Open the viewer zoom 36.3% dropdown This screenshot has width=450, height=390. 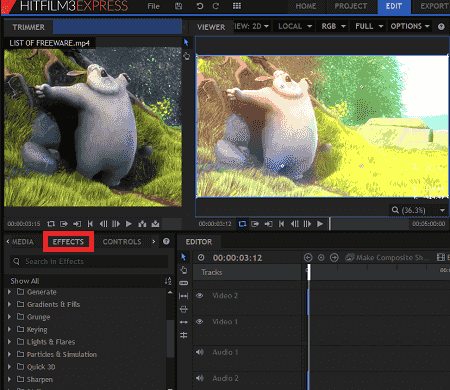pos(419,210)
